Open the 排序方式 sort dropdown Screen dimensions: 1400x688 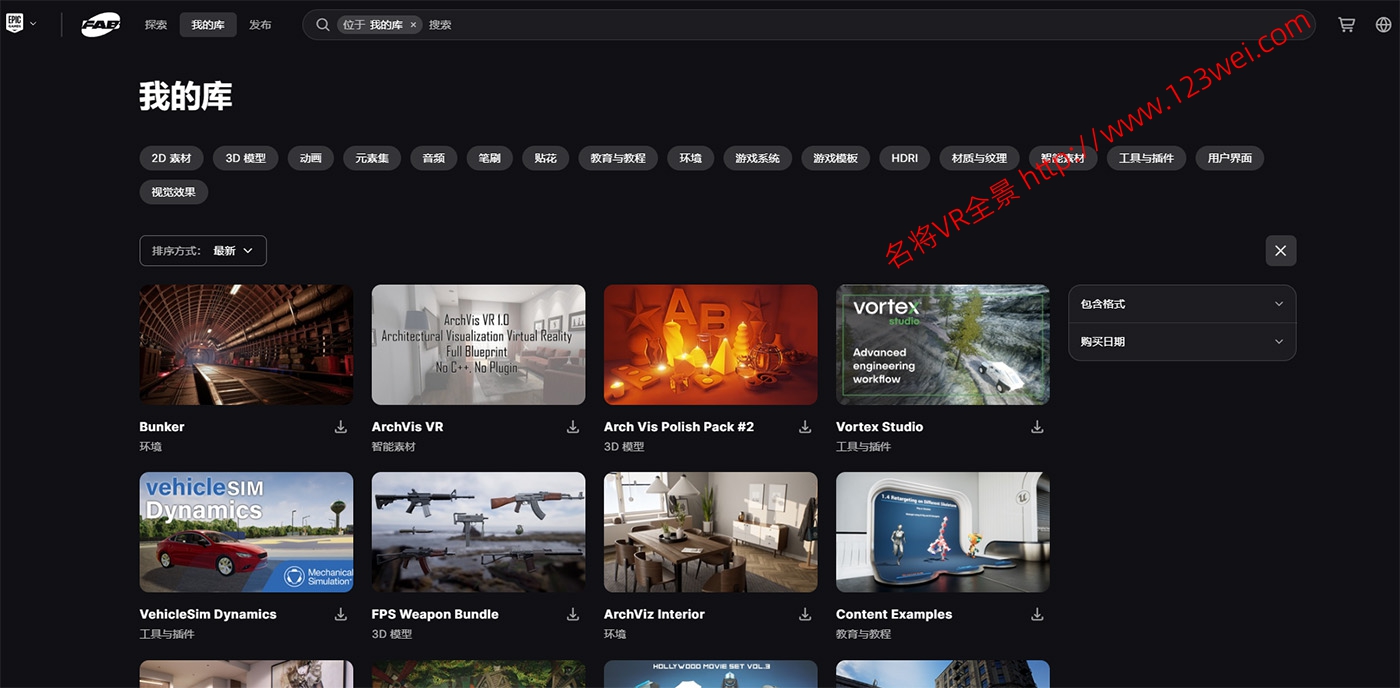[x=203, y=251]
